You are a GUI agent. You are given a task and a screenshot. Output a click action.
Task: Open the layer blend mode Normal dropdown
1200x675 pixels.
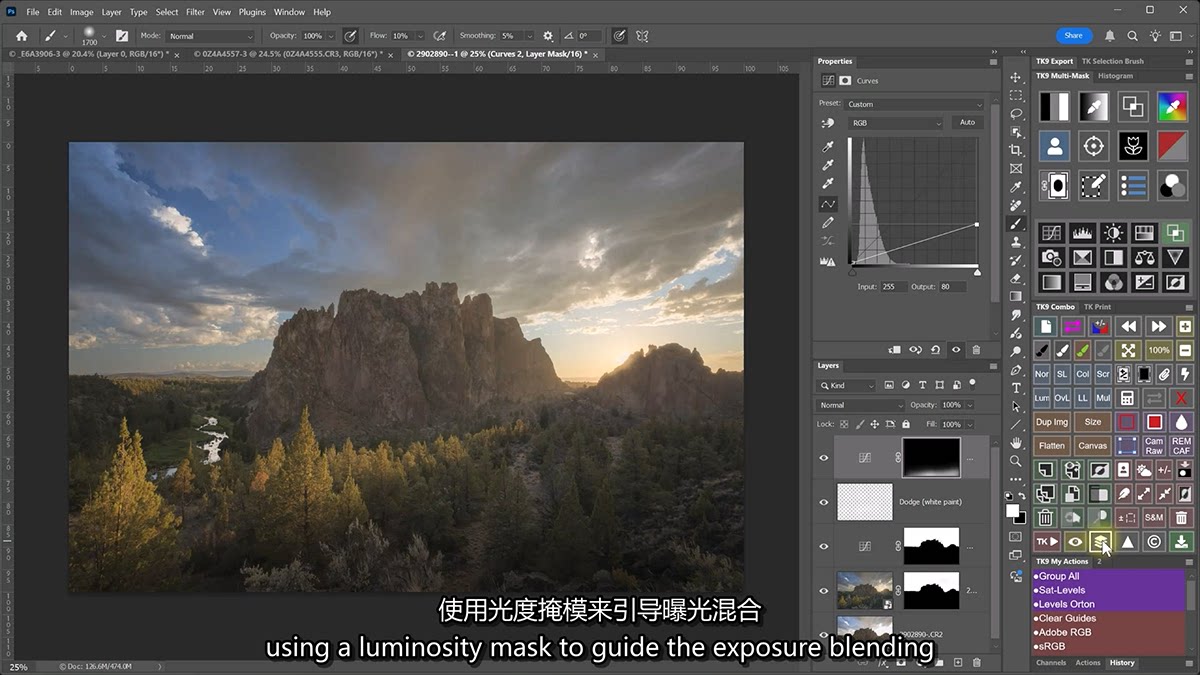point(862,405)
